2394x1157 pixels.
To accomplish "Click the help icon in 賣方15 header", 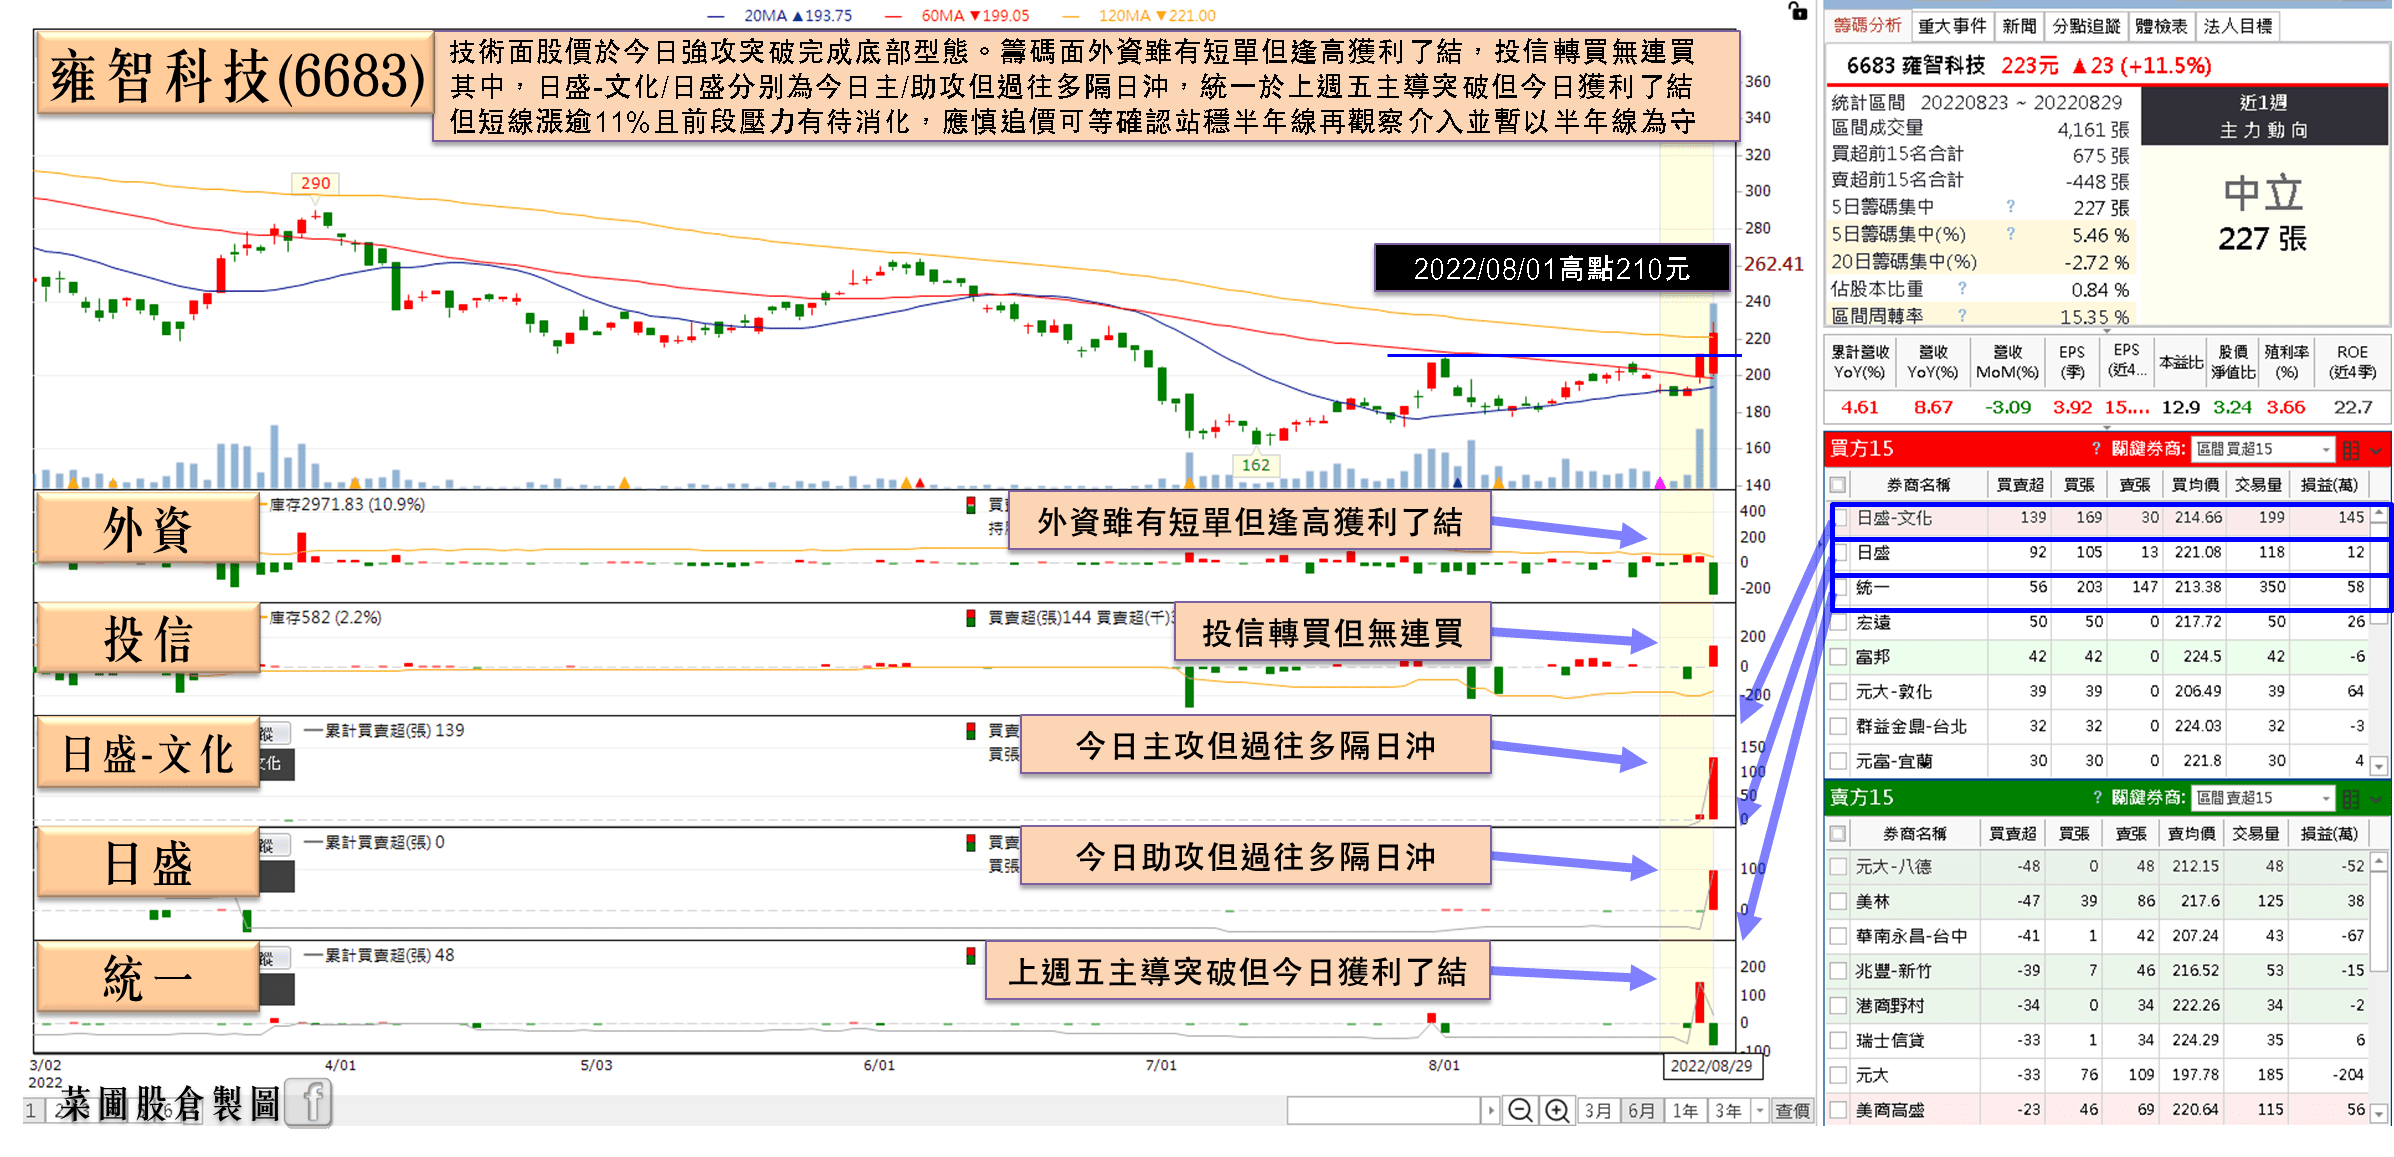I will pos(2096,798).
